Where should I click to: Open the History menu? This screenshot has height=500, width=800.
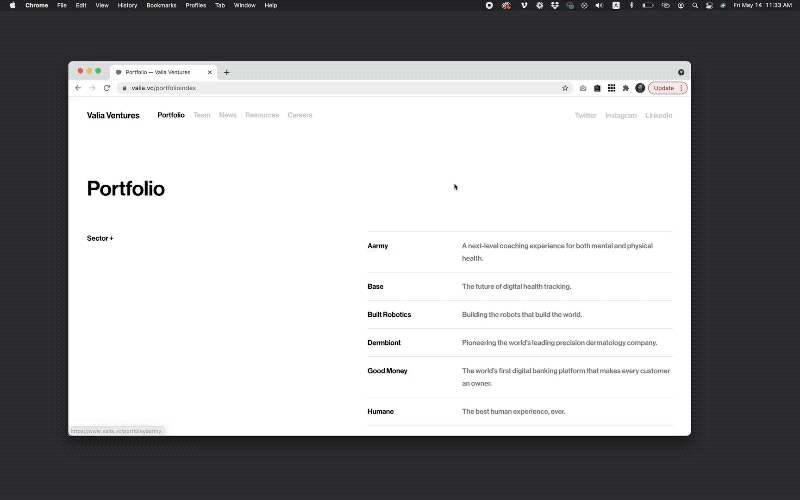click(x=128, y=5)
